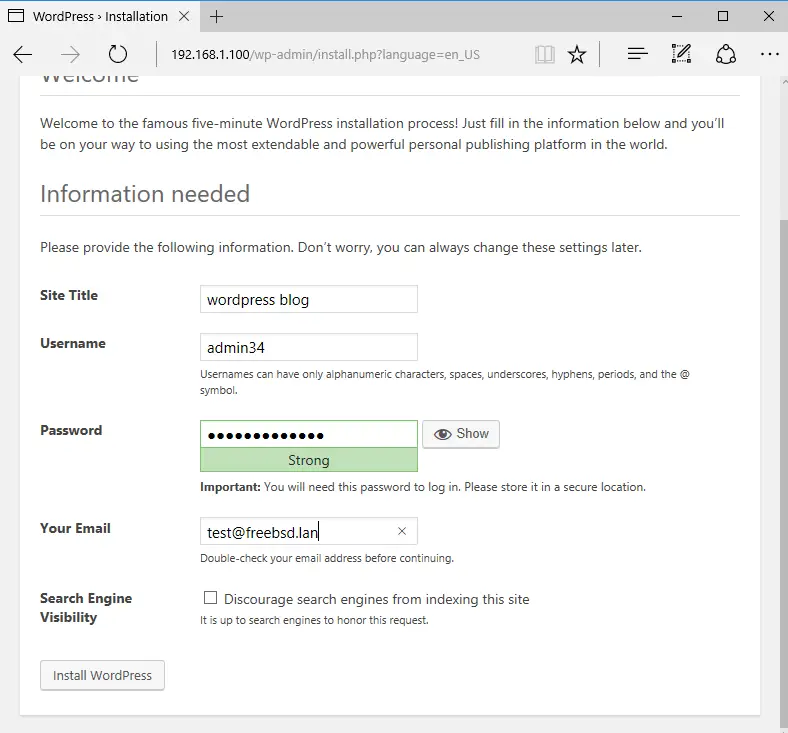This screenshot has height=733, width=788.
Task: Click the address bar URL
Action: tap(326, 55)
